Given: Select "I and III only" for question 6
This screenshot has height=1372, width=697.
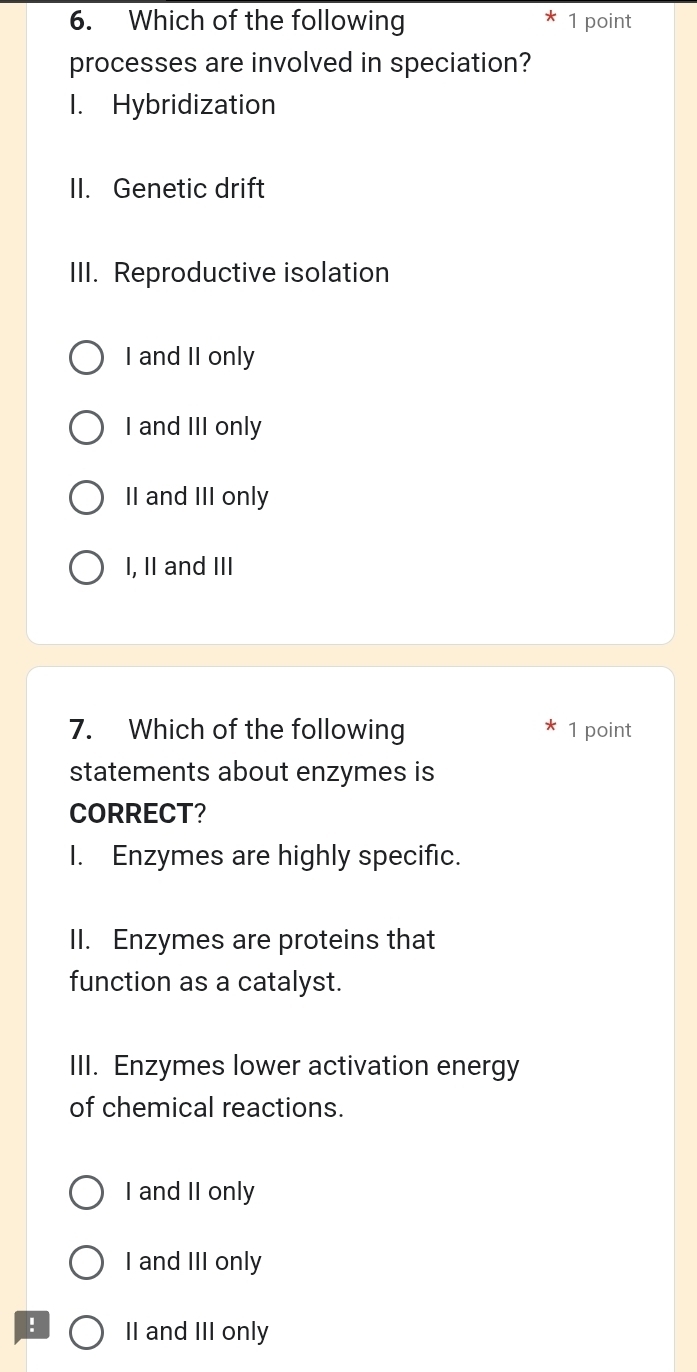Looking at the screenshot, I should point(86,427).
